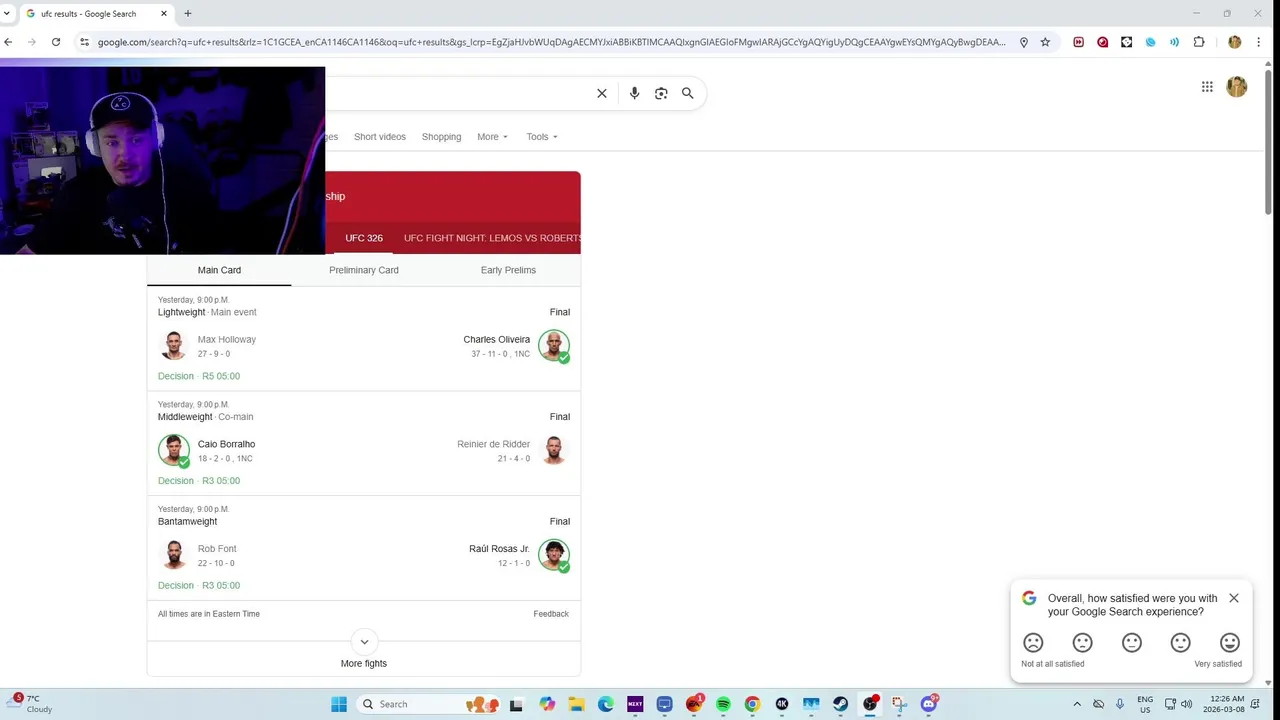Reload the page in Chrome
The image size is (1280, 720).
pos(56,42)
